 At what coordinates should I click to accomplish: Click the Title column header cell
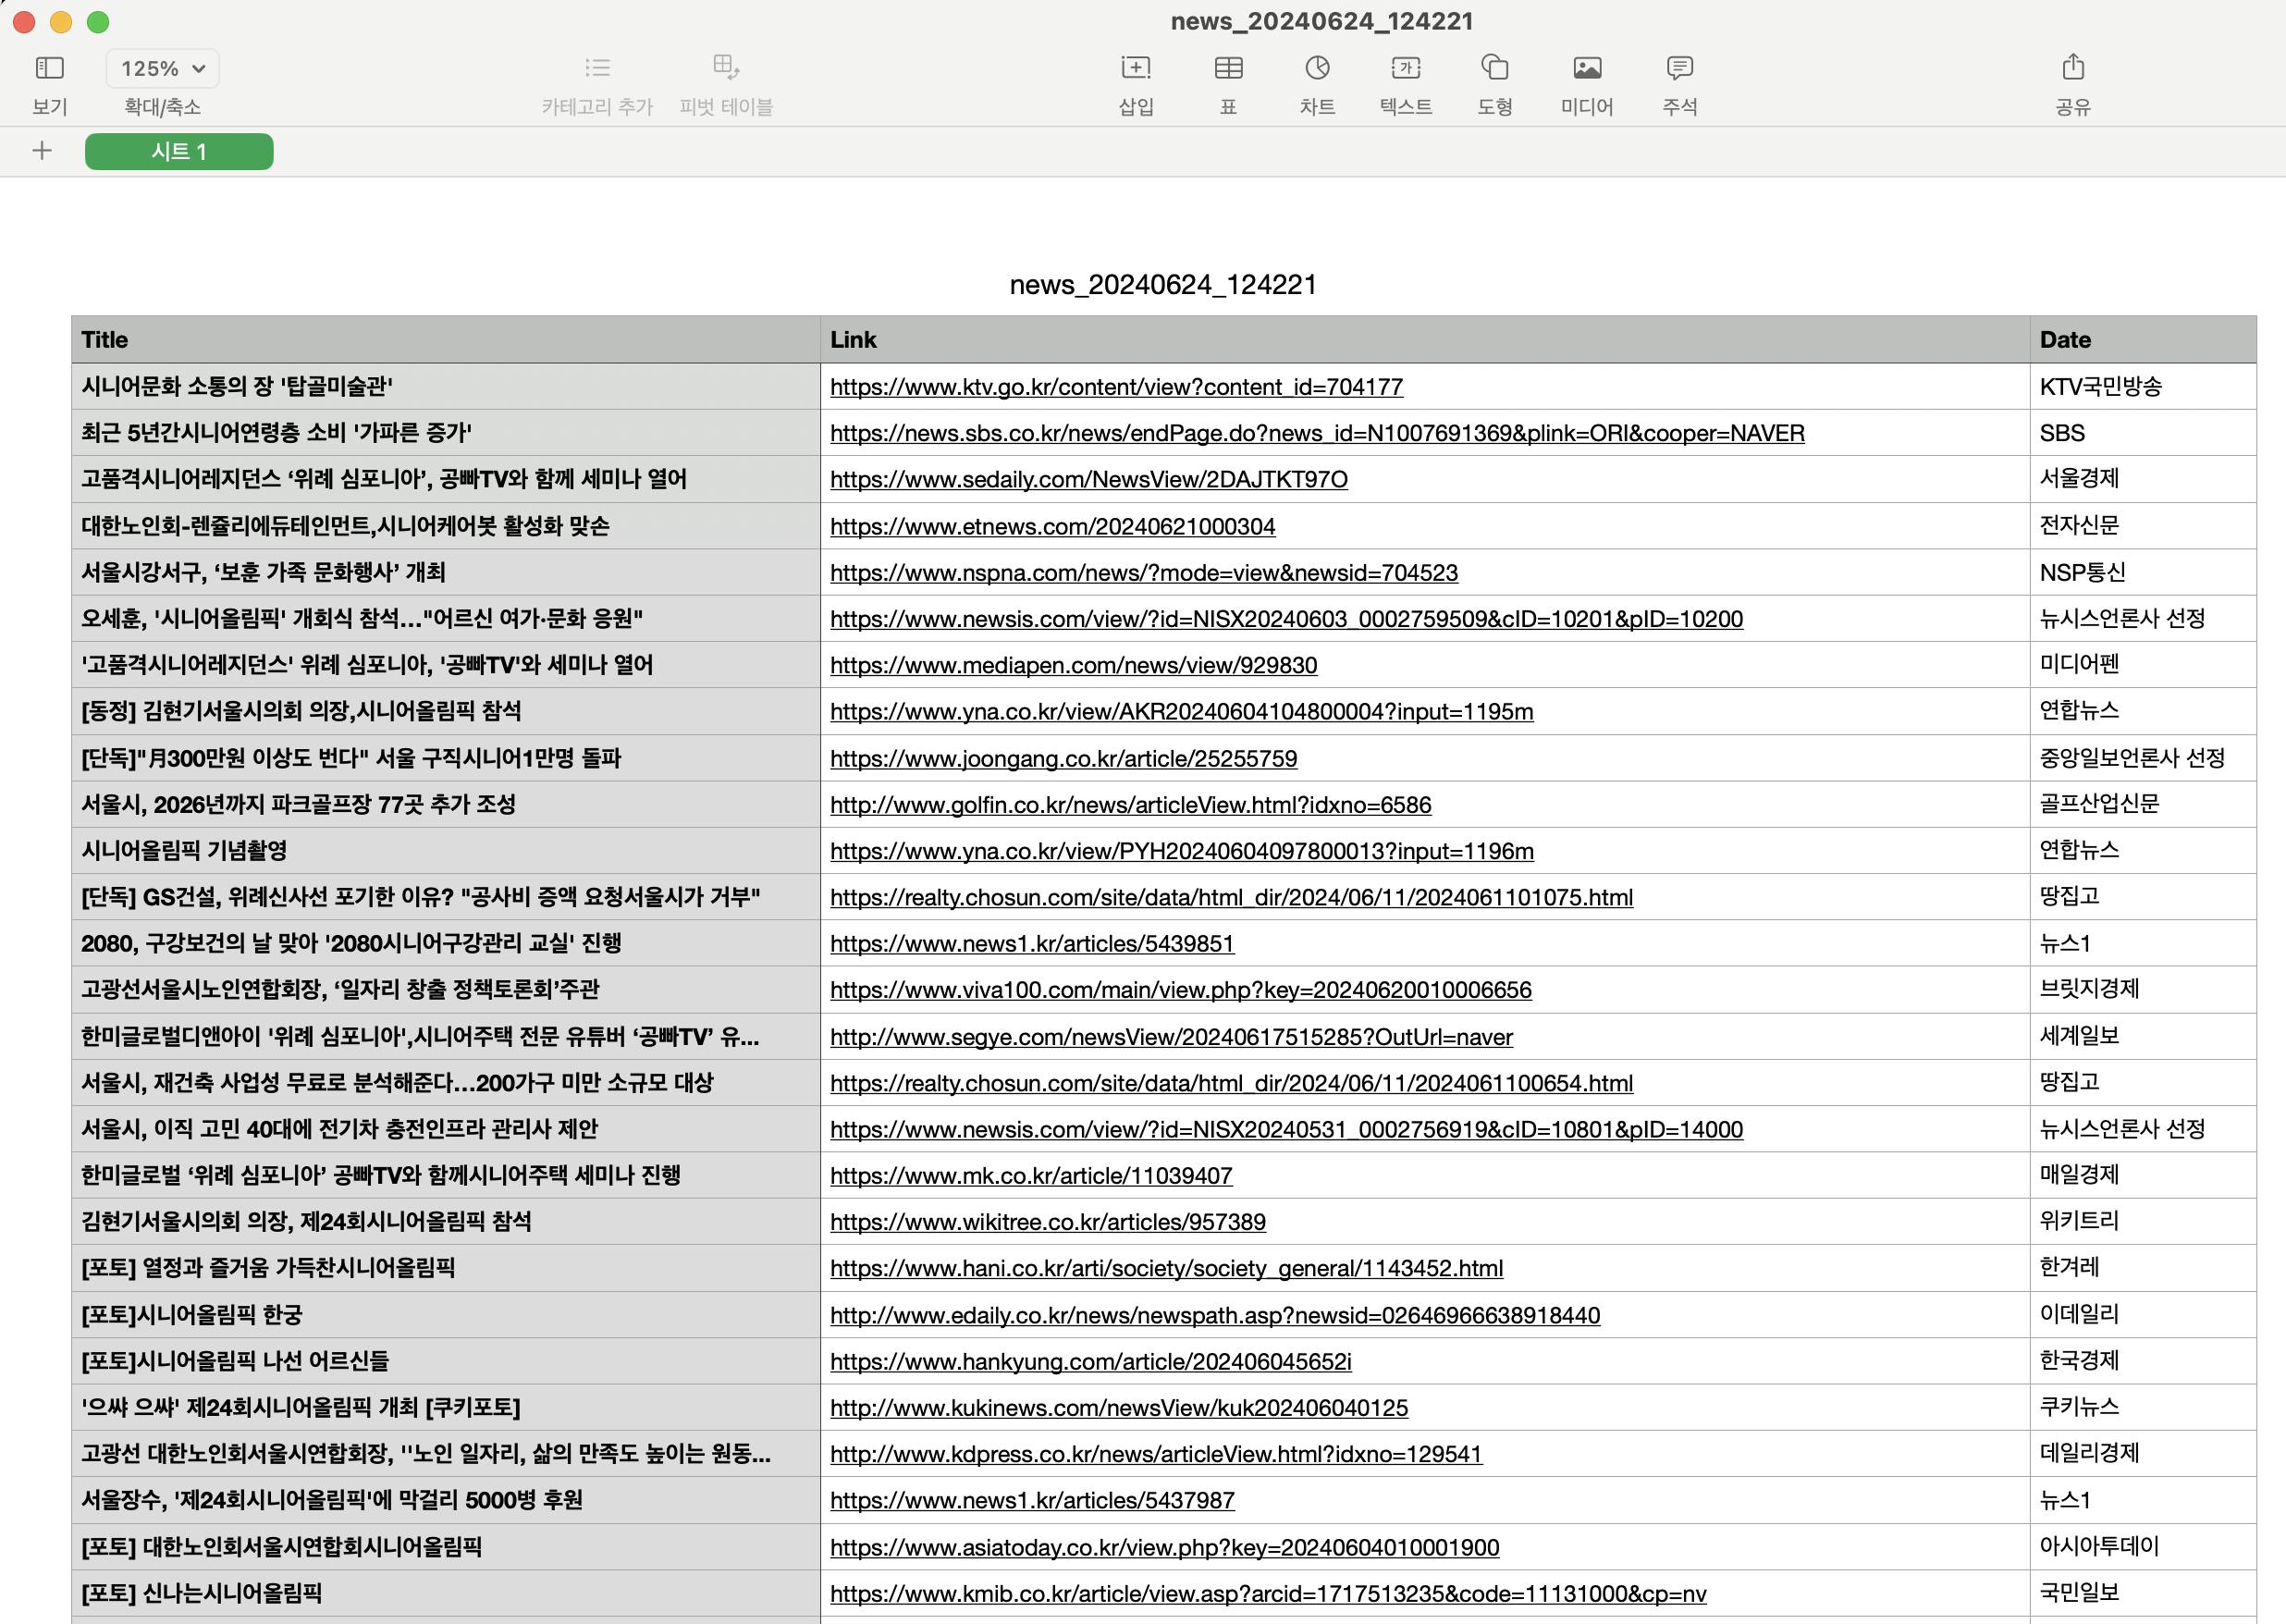445,340
